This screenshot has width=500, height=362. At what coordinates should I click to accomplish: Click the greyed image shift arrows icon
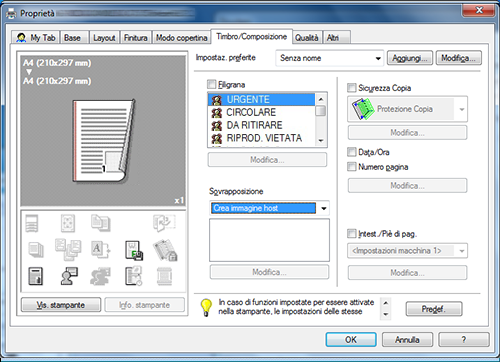pos(68,223)
